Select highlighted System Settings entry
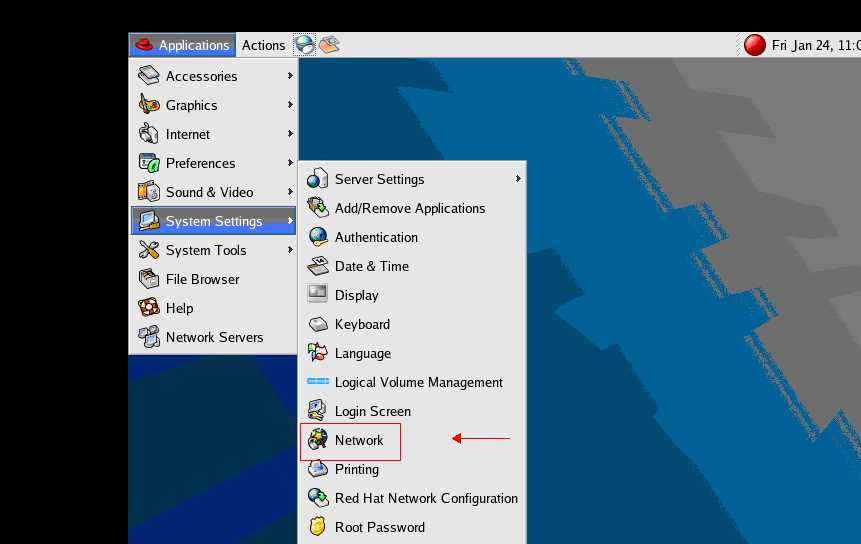This screenshot has height=544, width=861. point(214,221)
